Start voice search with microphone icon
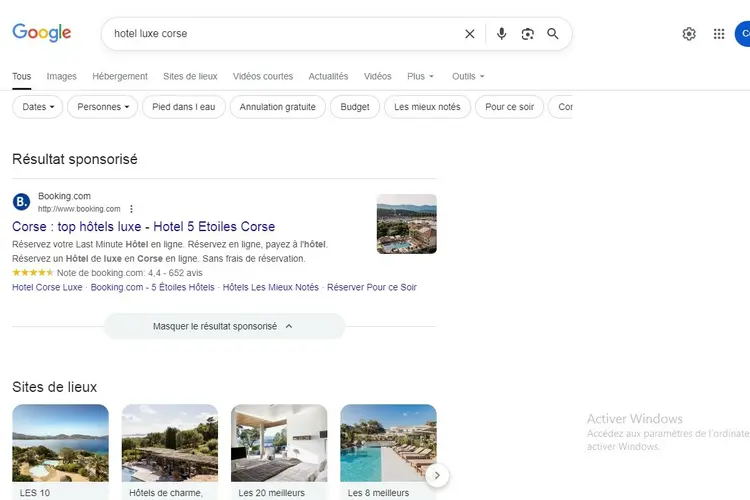 click(x=502, y=34)
